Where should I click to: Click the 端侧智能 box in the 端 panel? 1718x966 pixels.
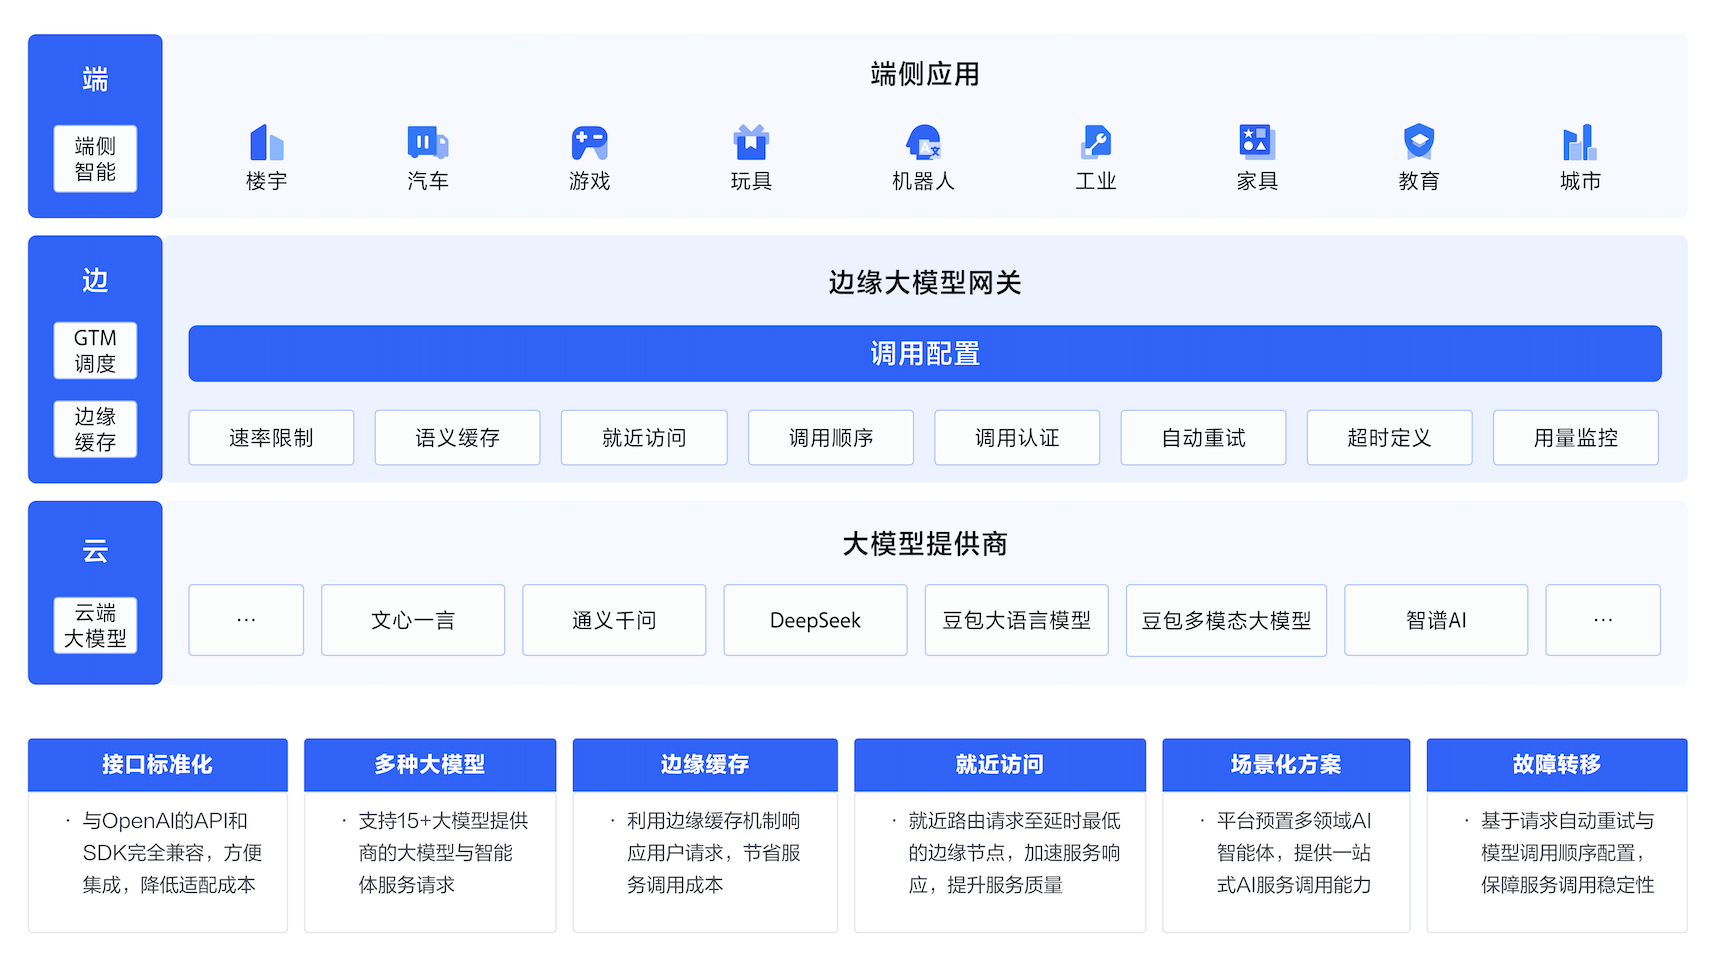click(x=95, y=159)
